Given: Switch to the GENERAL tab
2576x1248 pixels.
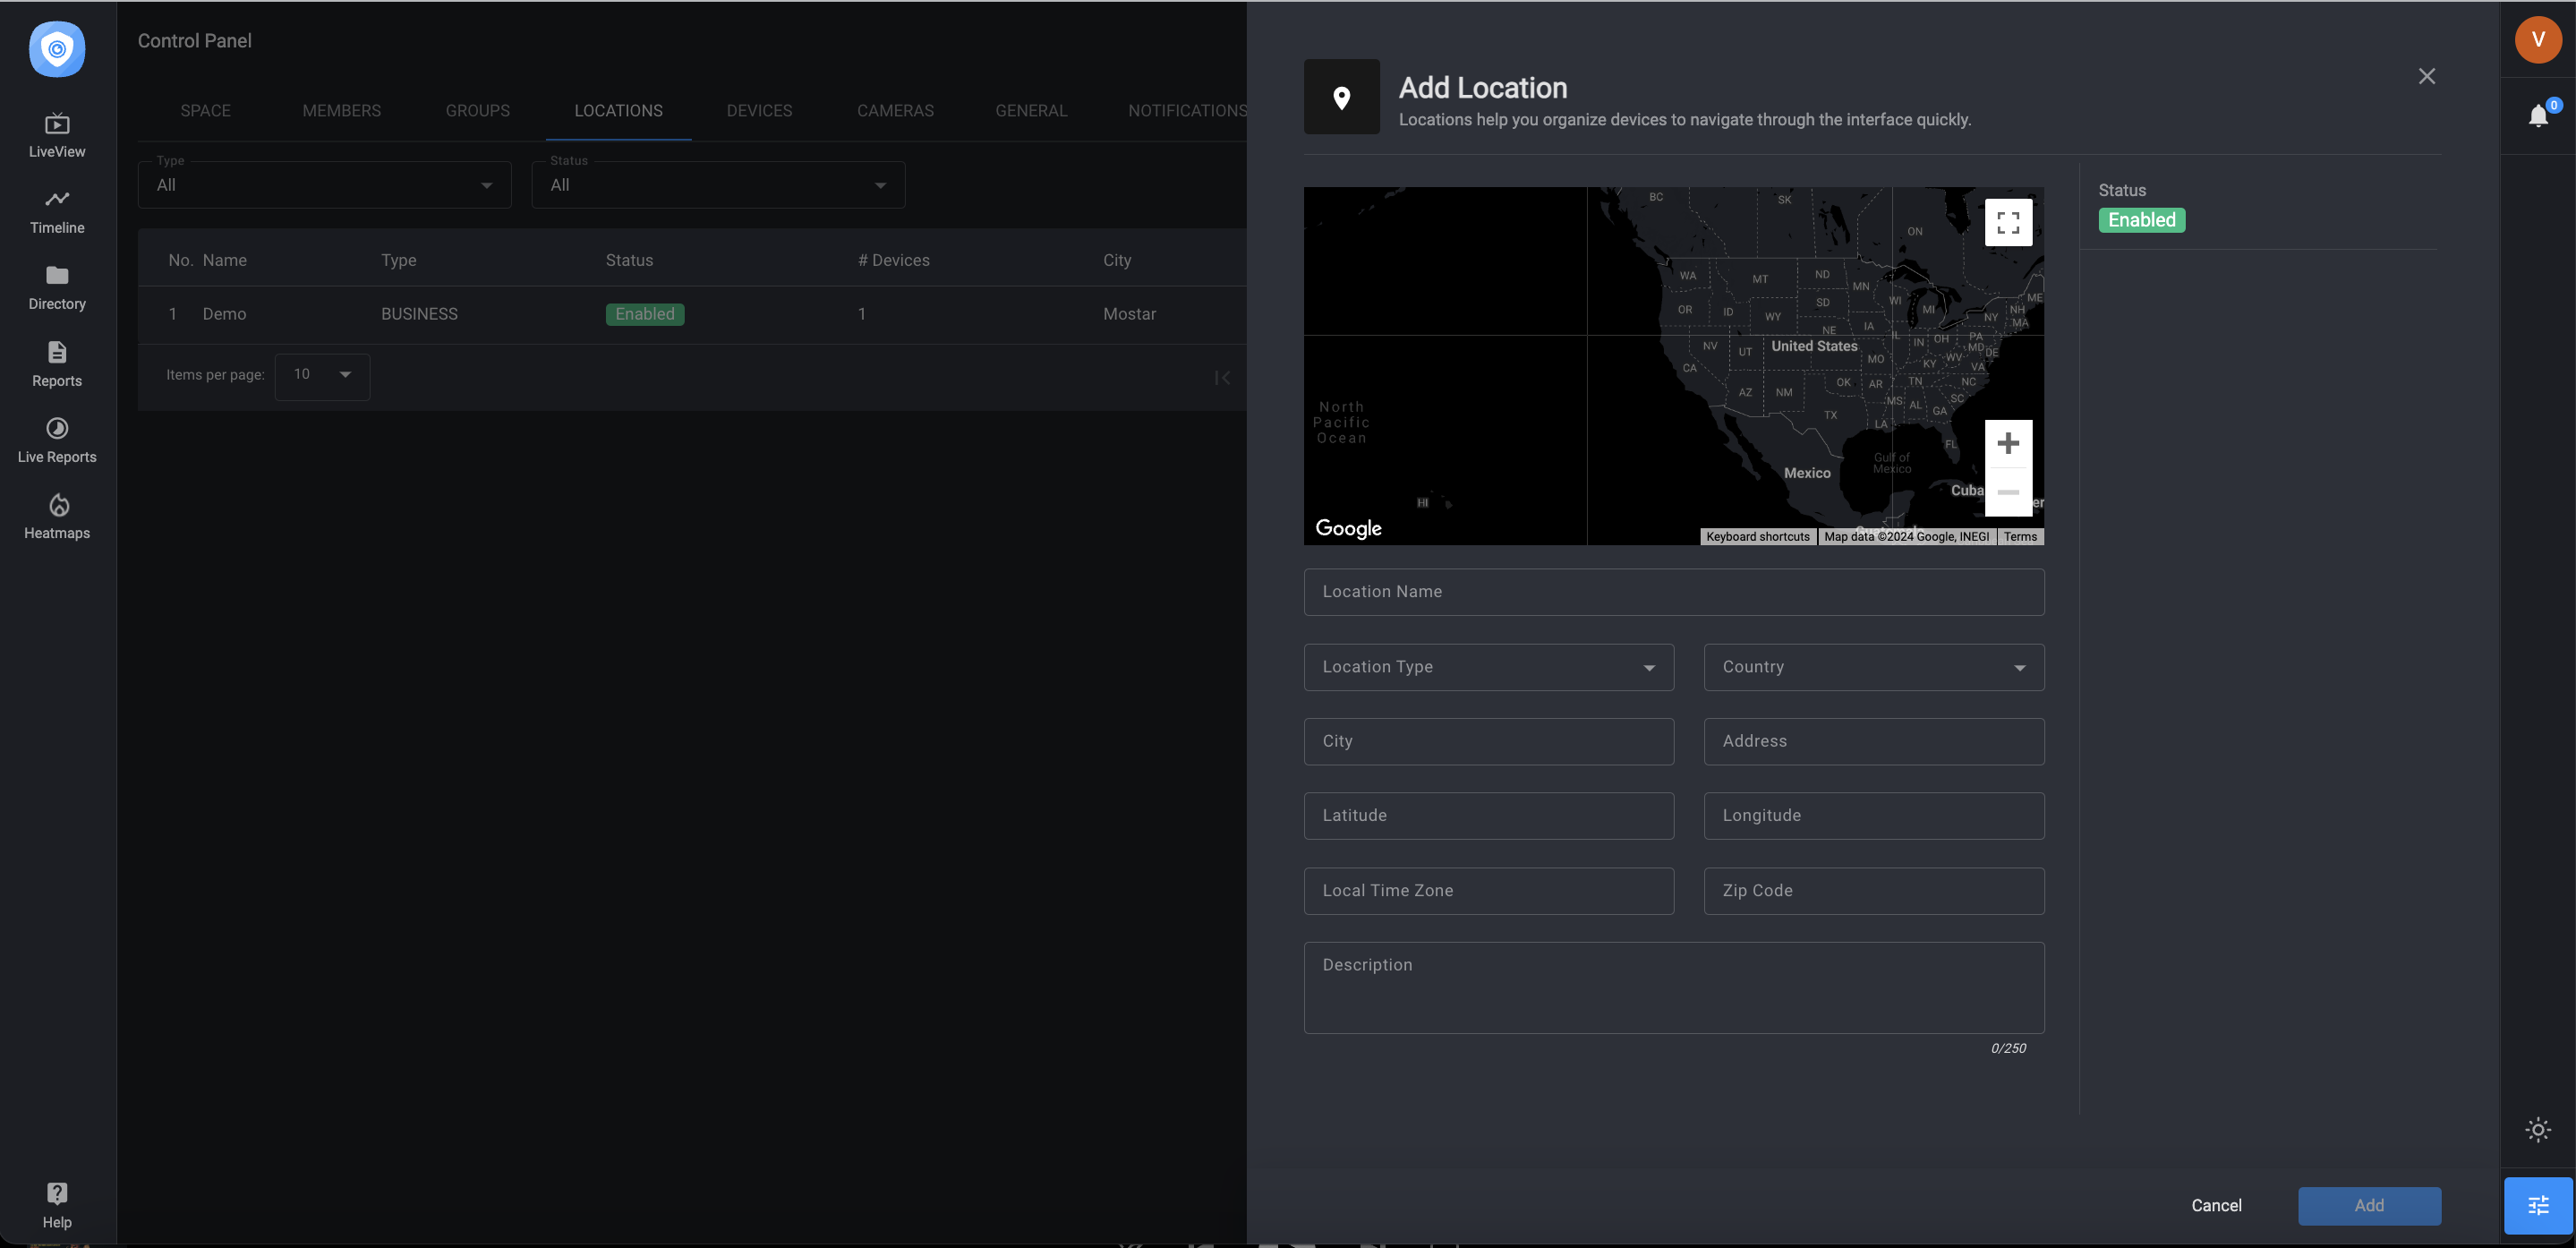Looking at the screenshot, I should point(1031,111).
